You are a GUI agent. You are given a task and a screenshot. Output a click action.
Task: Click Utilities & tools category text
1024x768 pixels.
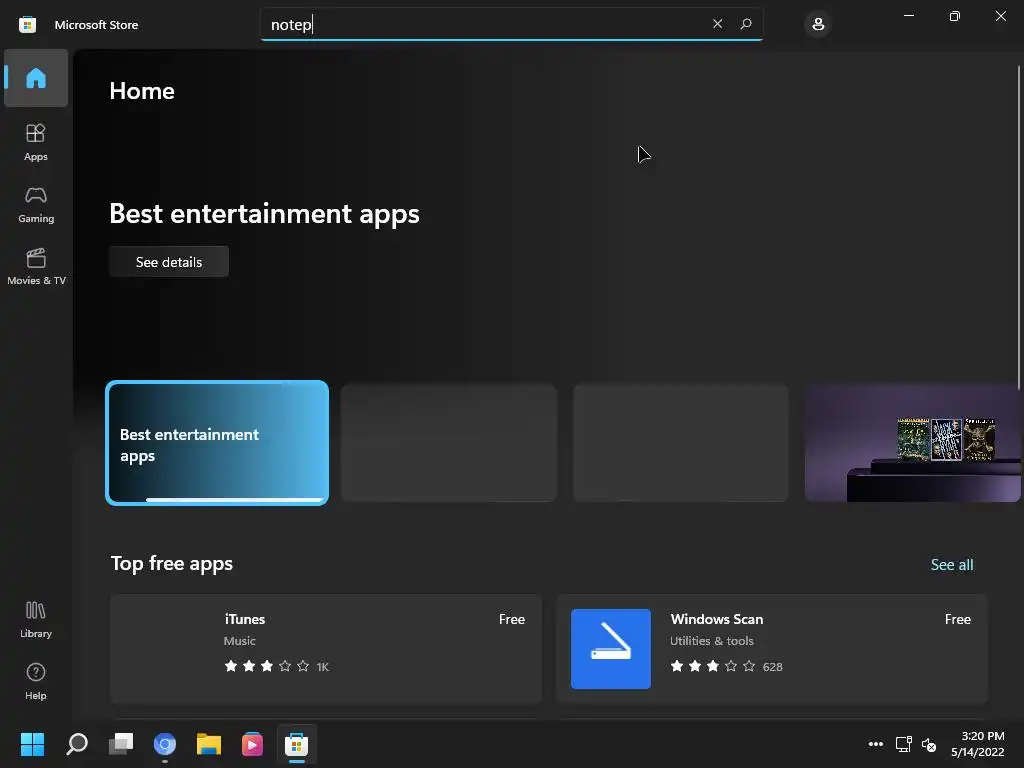click(711, 641)
